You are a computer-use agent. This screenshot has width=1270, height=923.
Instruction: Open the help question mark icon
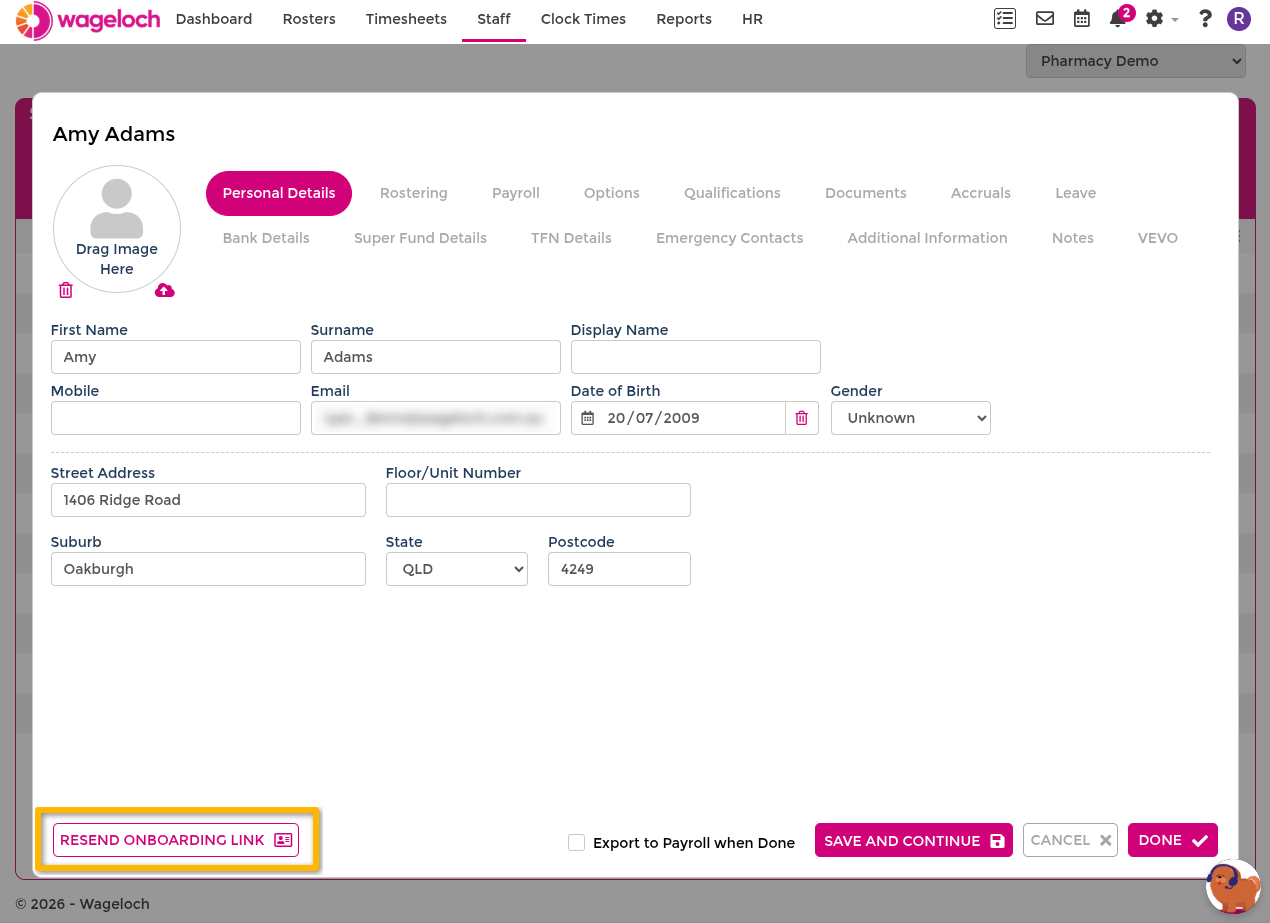point(1205,19)
